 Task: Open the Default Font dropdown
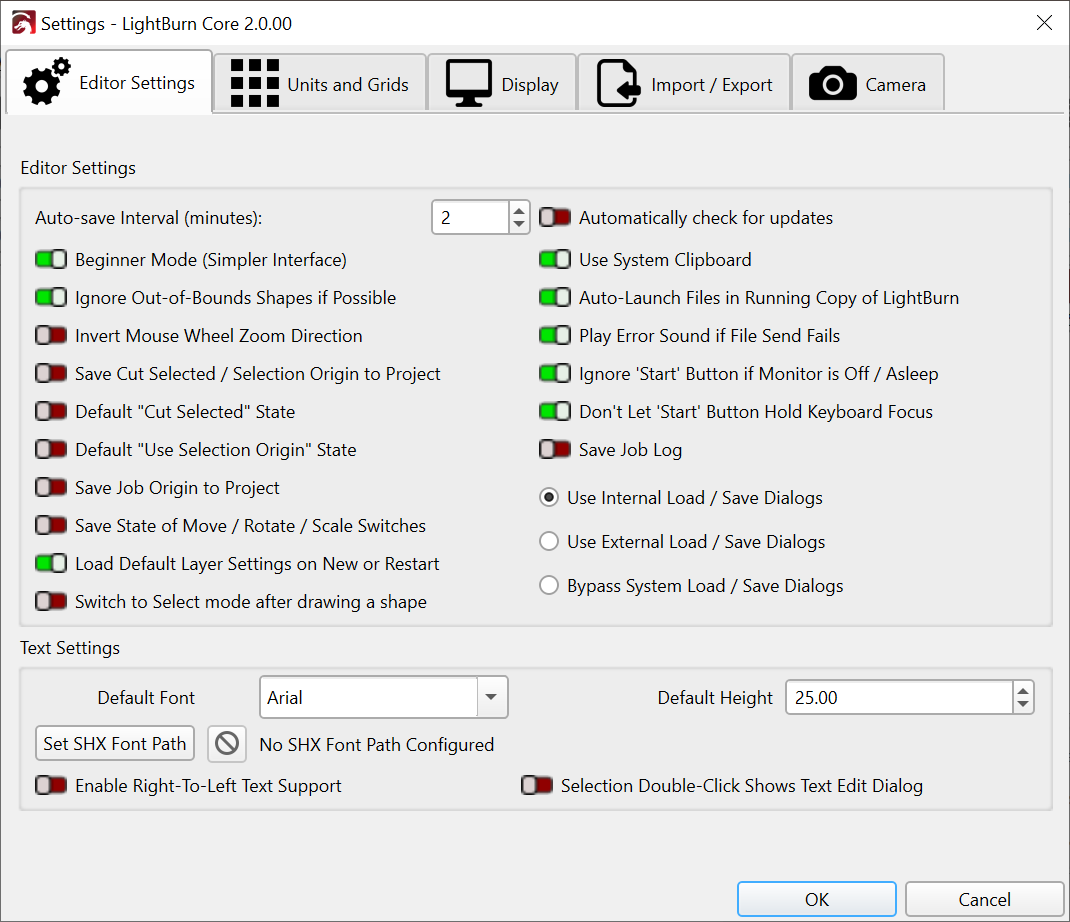click(x=491, y=698)
